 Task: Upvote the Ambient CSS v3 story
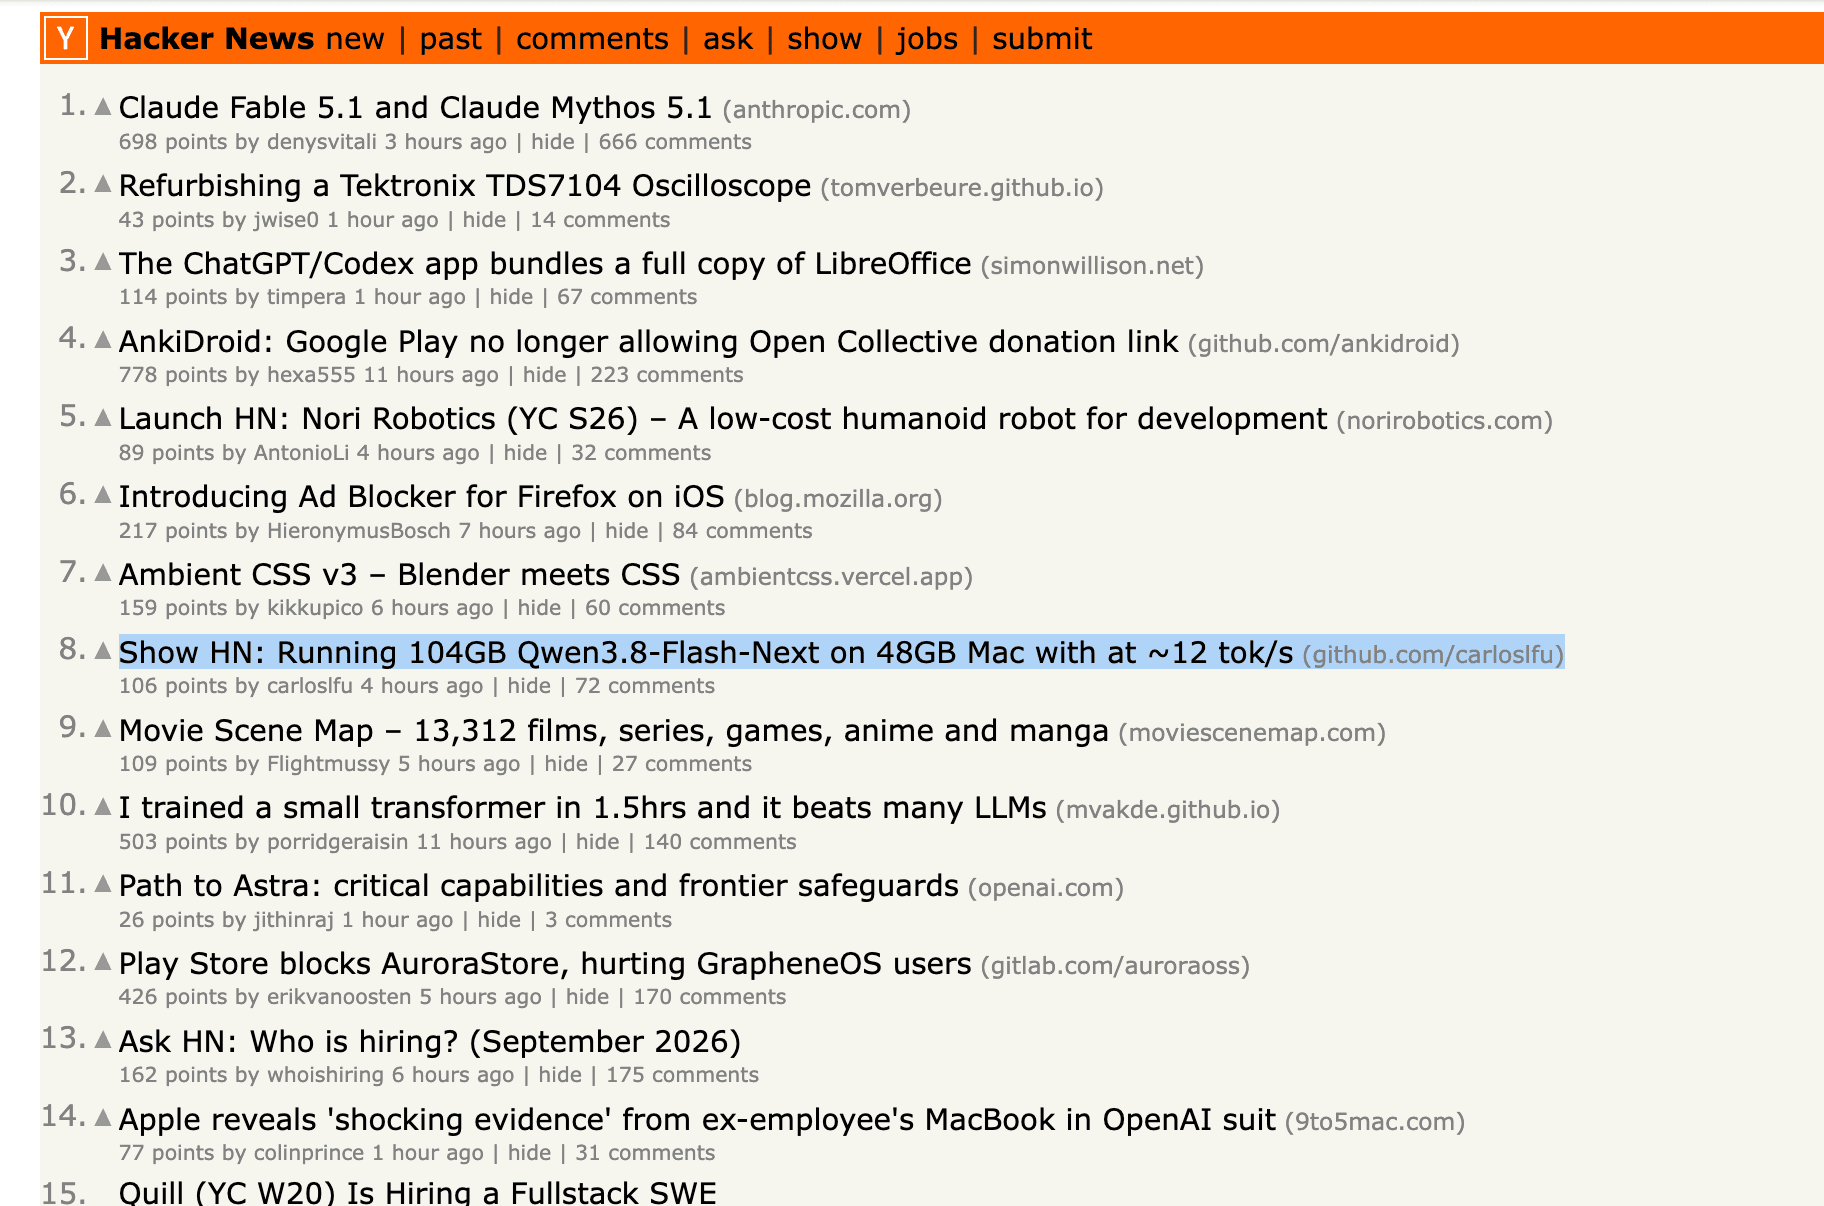coord(103,573)
